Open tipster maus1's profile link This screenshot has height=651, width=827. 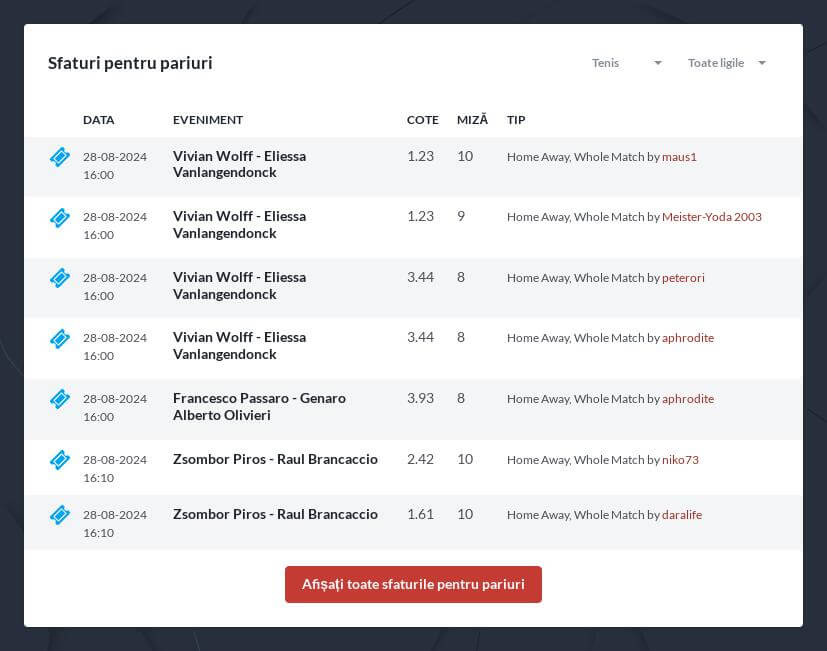point(679,157)
